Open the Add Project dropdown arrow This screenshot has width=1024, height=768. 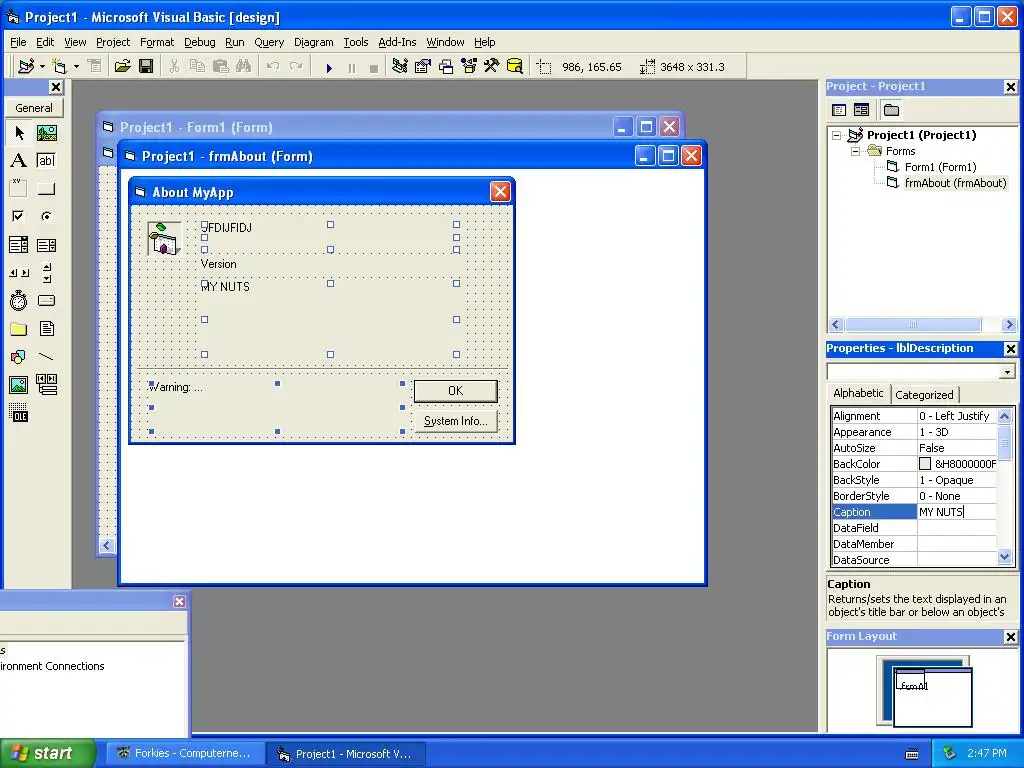pyautogui.click(x=42, y=67)
